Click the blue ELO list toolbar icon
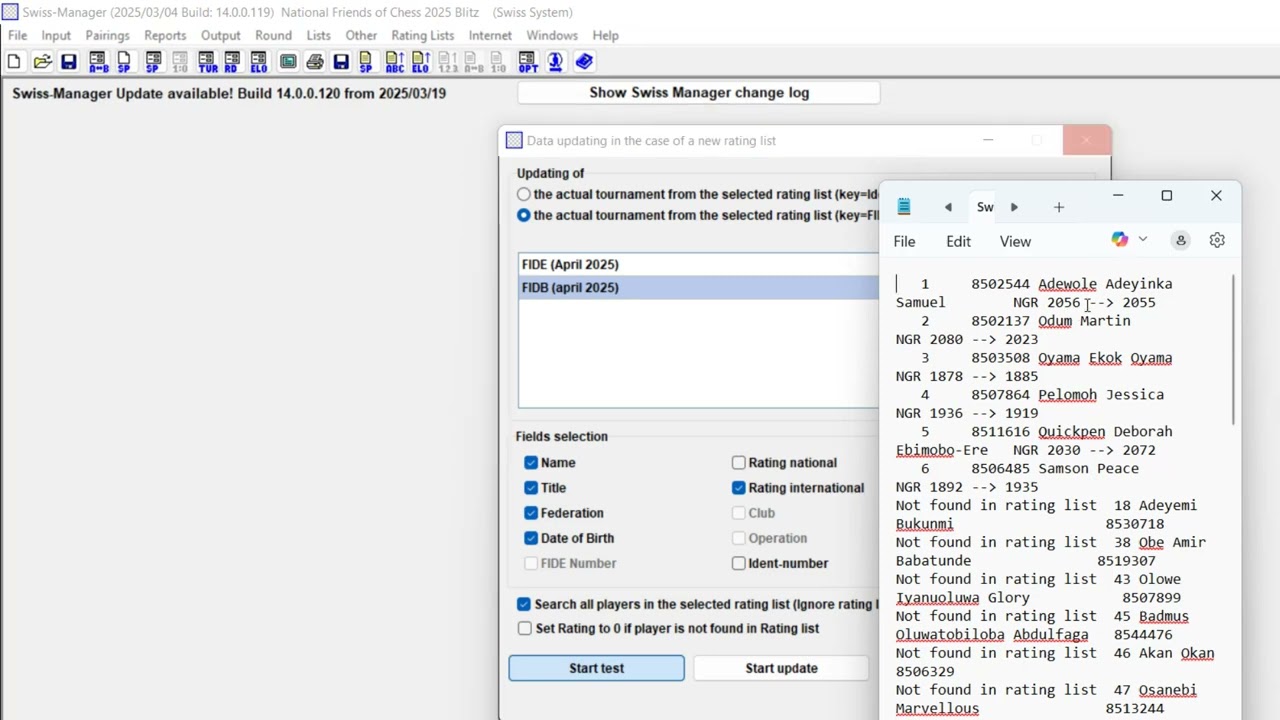The image size is (1280, 720). pos(259,62)
